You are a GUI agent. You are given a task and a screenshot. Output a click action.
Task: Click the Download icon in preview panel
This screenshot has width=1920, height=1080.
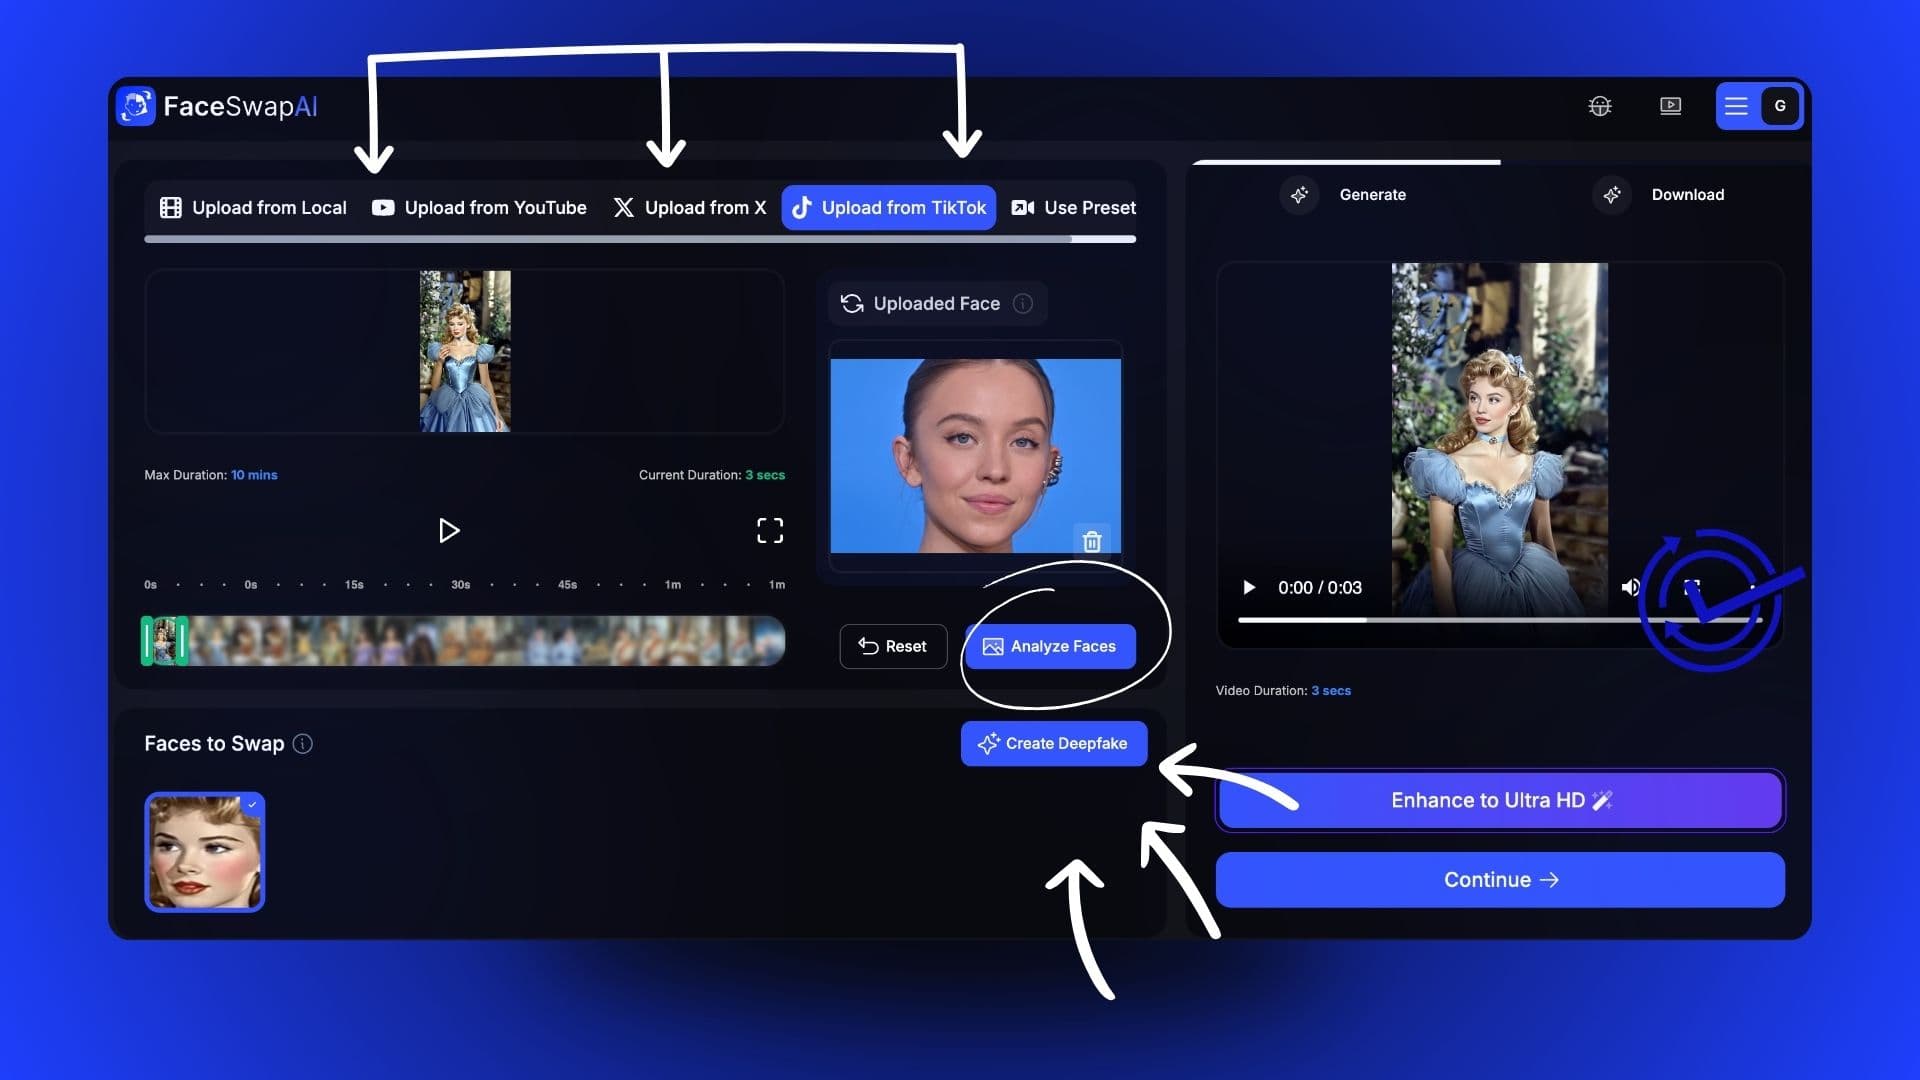tap(1611, 195)
